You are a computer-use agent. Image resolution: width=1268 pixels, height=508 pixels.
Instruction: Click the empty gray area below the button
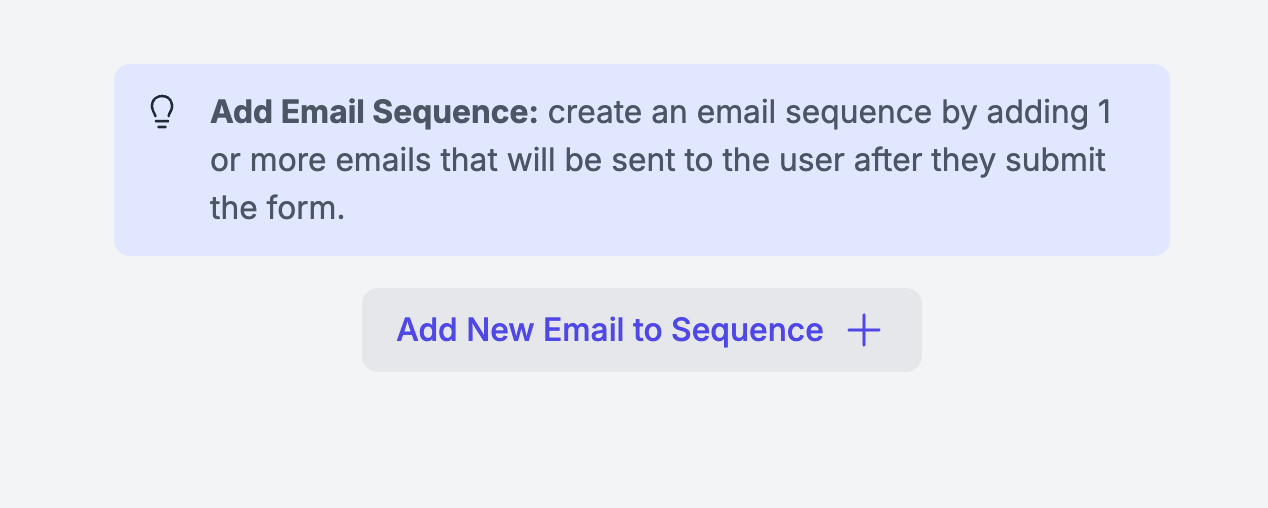point(642,440)
